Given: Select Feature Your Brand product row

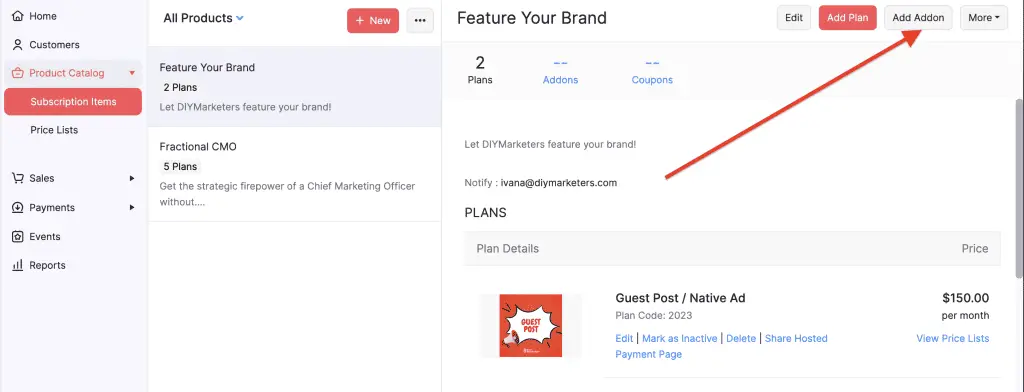Looking at the screenshot, I should 295,86.
